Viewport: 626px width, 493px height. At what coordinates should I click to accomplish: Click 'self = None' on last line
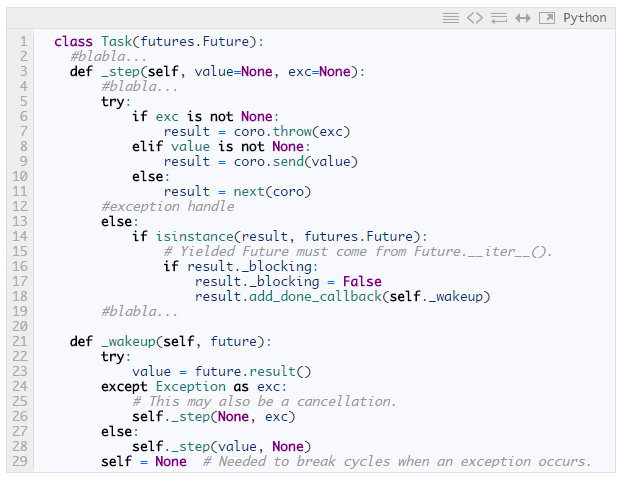[144, 461]
